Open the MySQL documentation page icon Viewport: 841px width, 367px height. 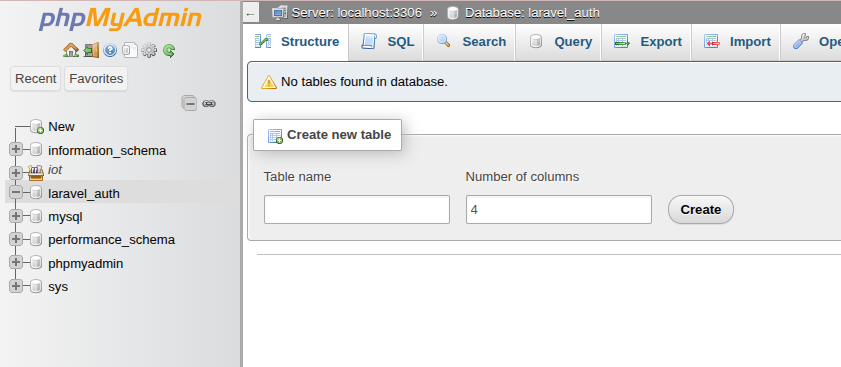[129, 50]
